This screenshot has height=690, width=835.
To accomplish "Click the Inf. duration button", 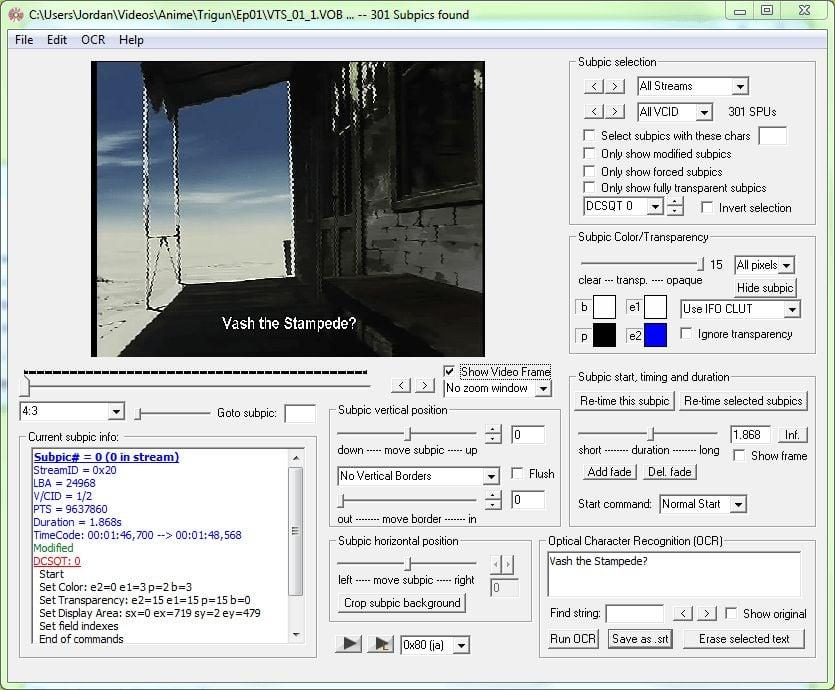I will [792, 435].
